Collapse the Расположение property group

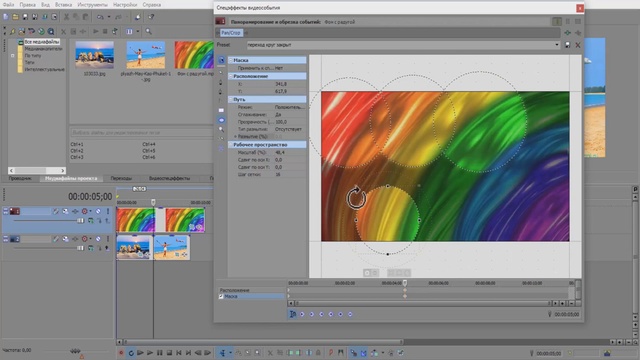(x=231, y=76)
